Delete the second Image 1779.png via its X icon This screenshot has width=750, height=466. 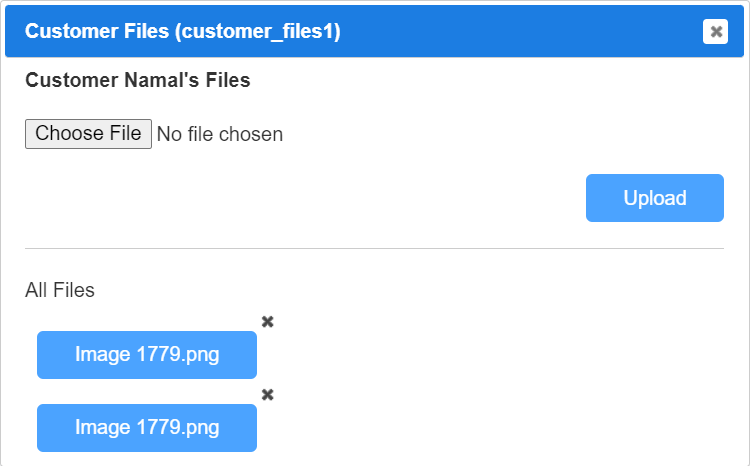click(267, 395)
